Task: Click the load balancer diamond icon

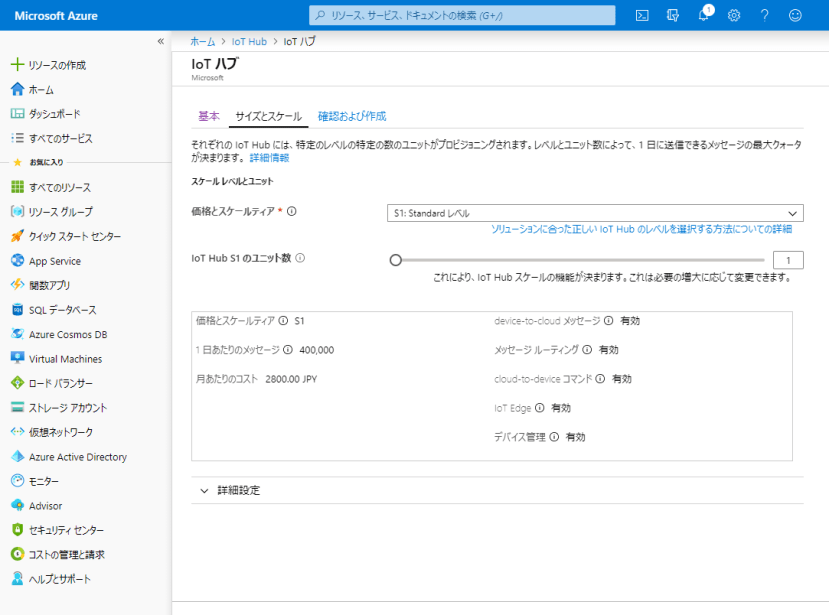Action: pyautogui.click(x=17, y=383)
